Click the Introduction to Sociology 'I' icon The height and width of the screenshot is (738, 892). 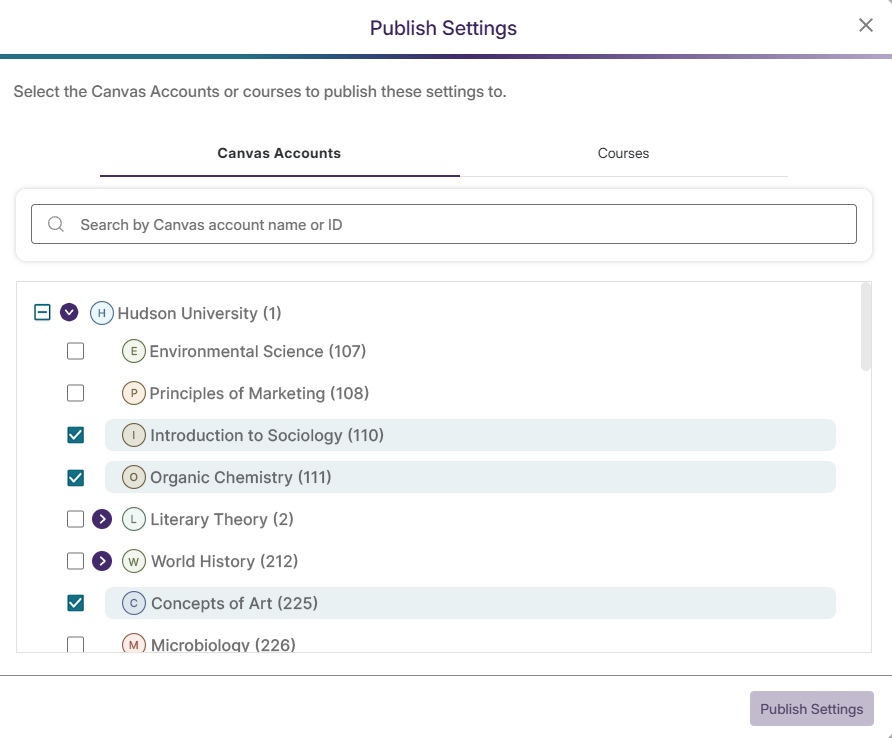coord(134,435)
